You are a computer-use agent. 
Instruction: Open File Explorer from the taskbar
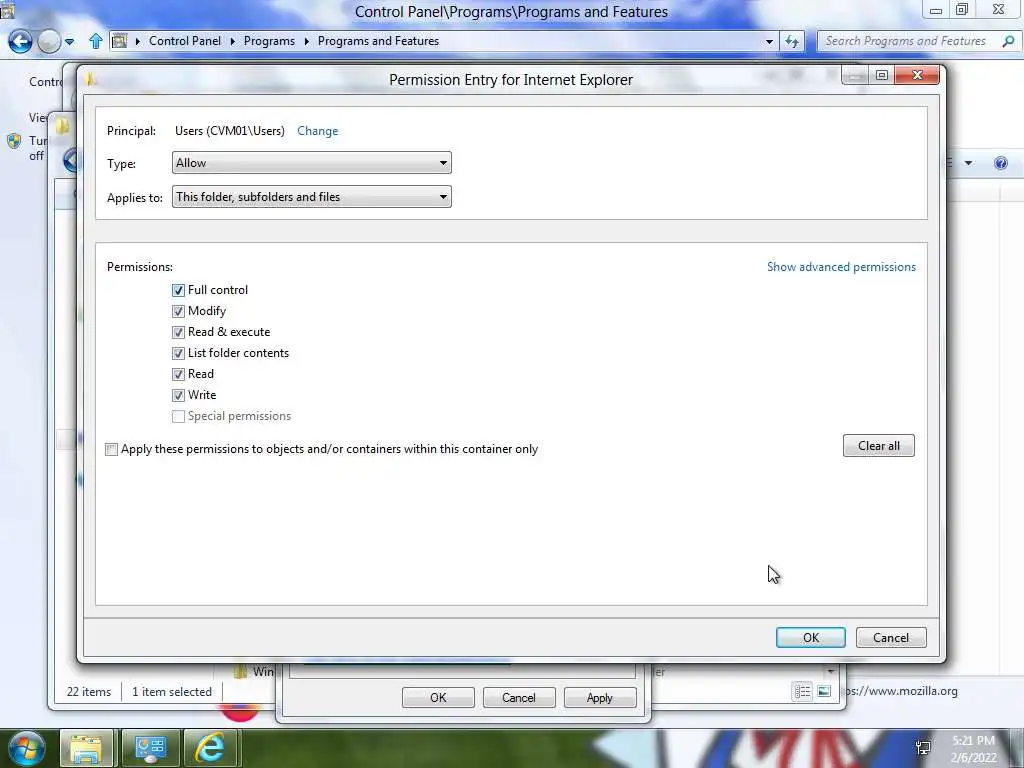tap(86, 749)
